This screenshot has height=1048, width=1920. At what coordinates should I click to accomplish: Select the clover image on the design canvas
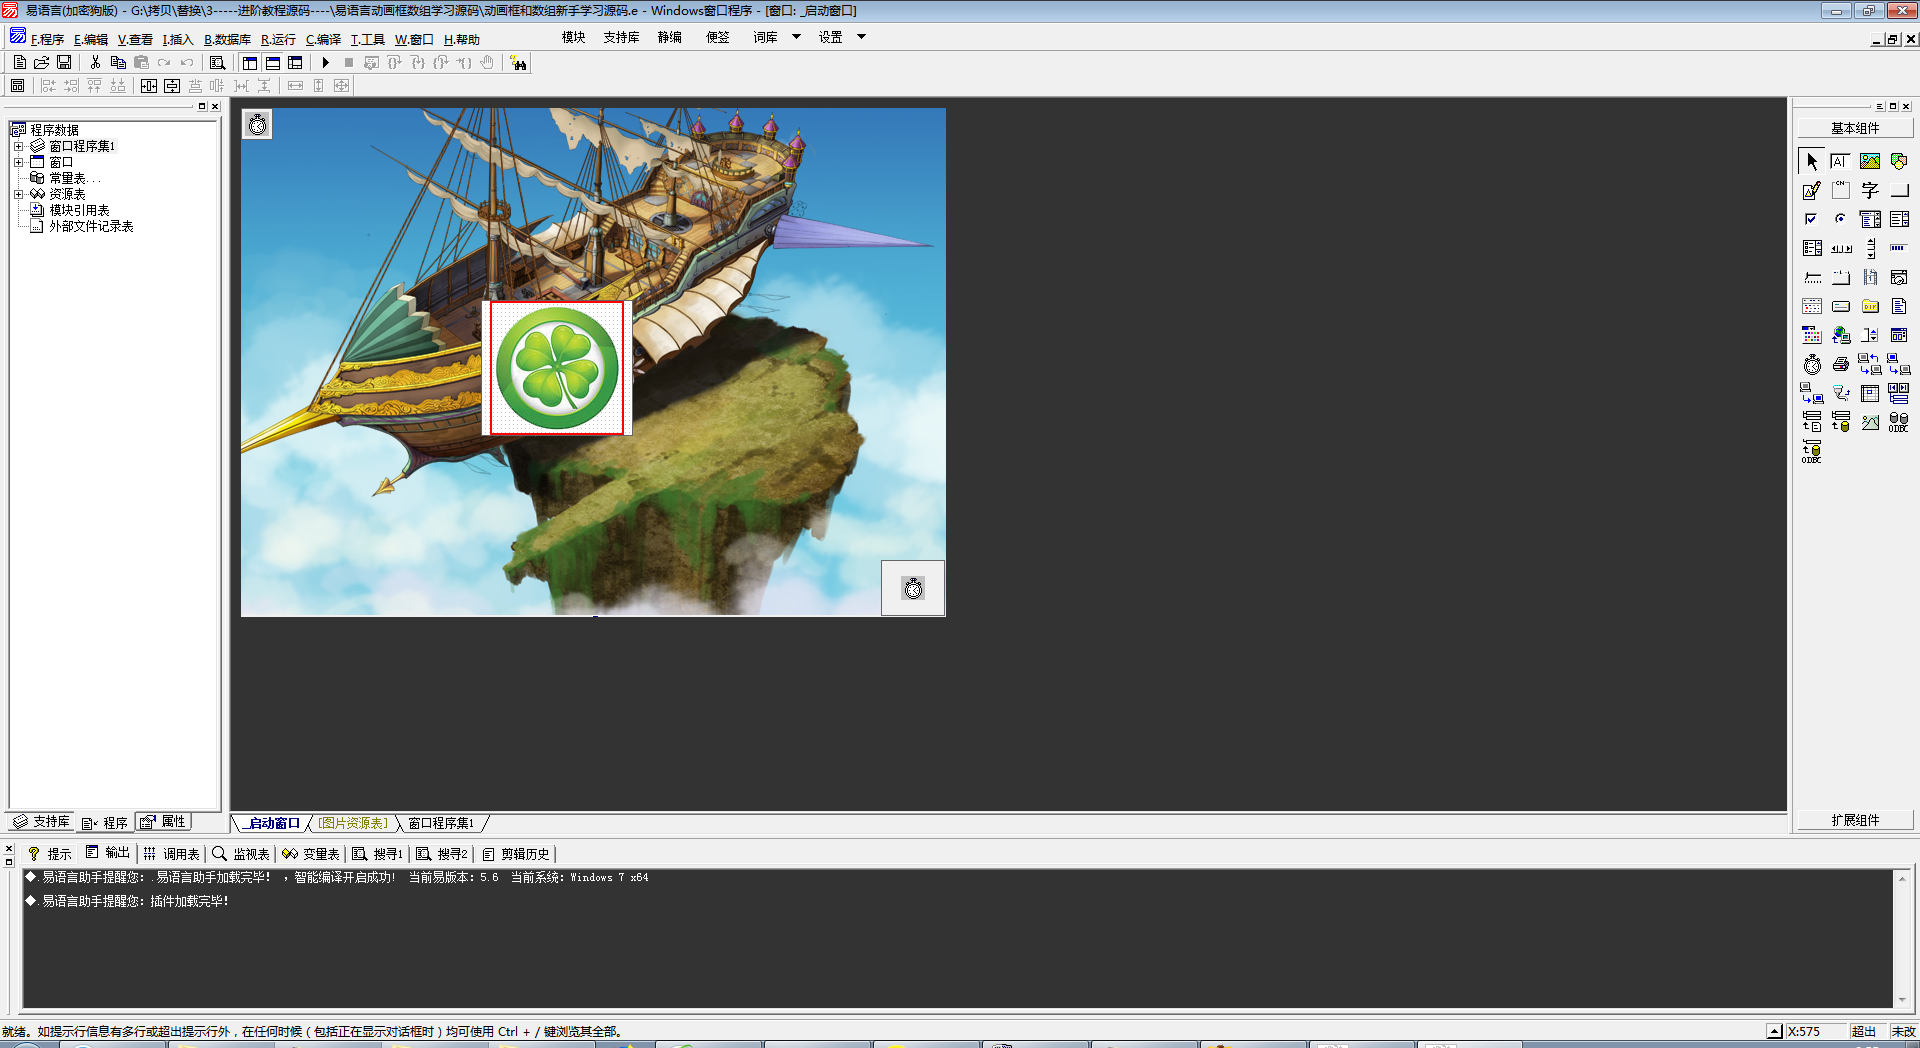(557, 368)
